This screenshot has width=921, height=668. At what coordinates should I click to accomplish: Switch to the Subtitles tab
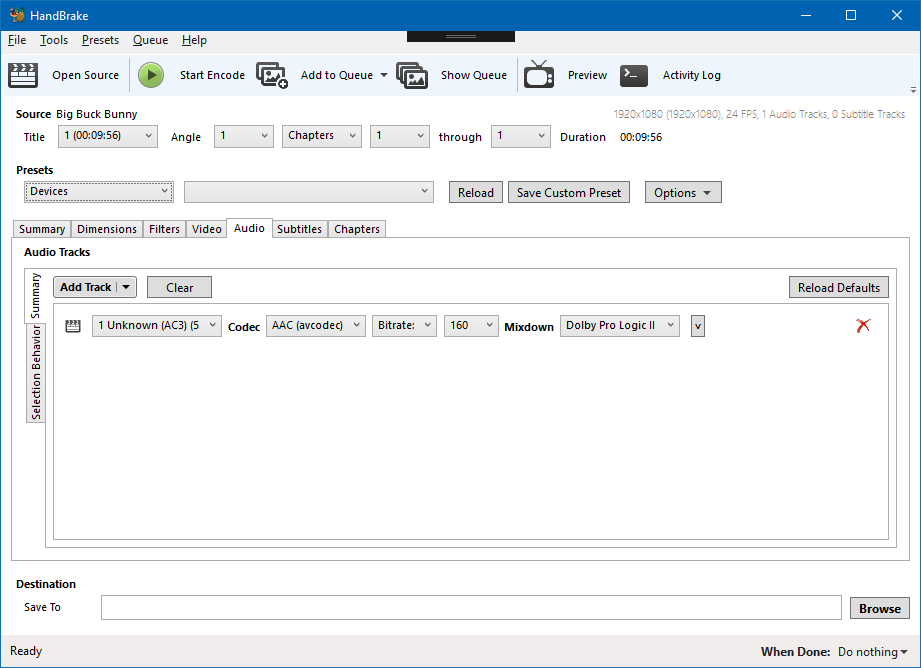300,229
